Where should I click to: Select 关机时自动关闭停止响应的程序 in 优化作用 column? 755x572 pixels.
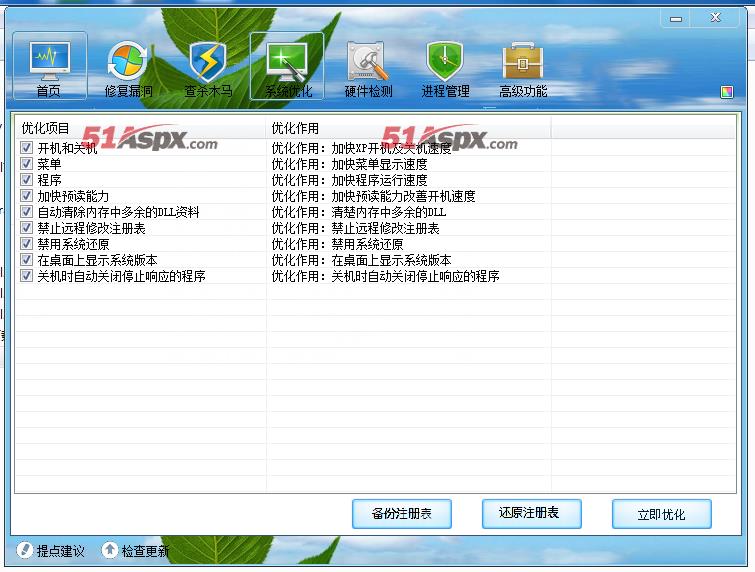point(416,276)
